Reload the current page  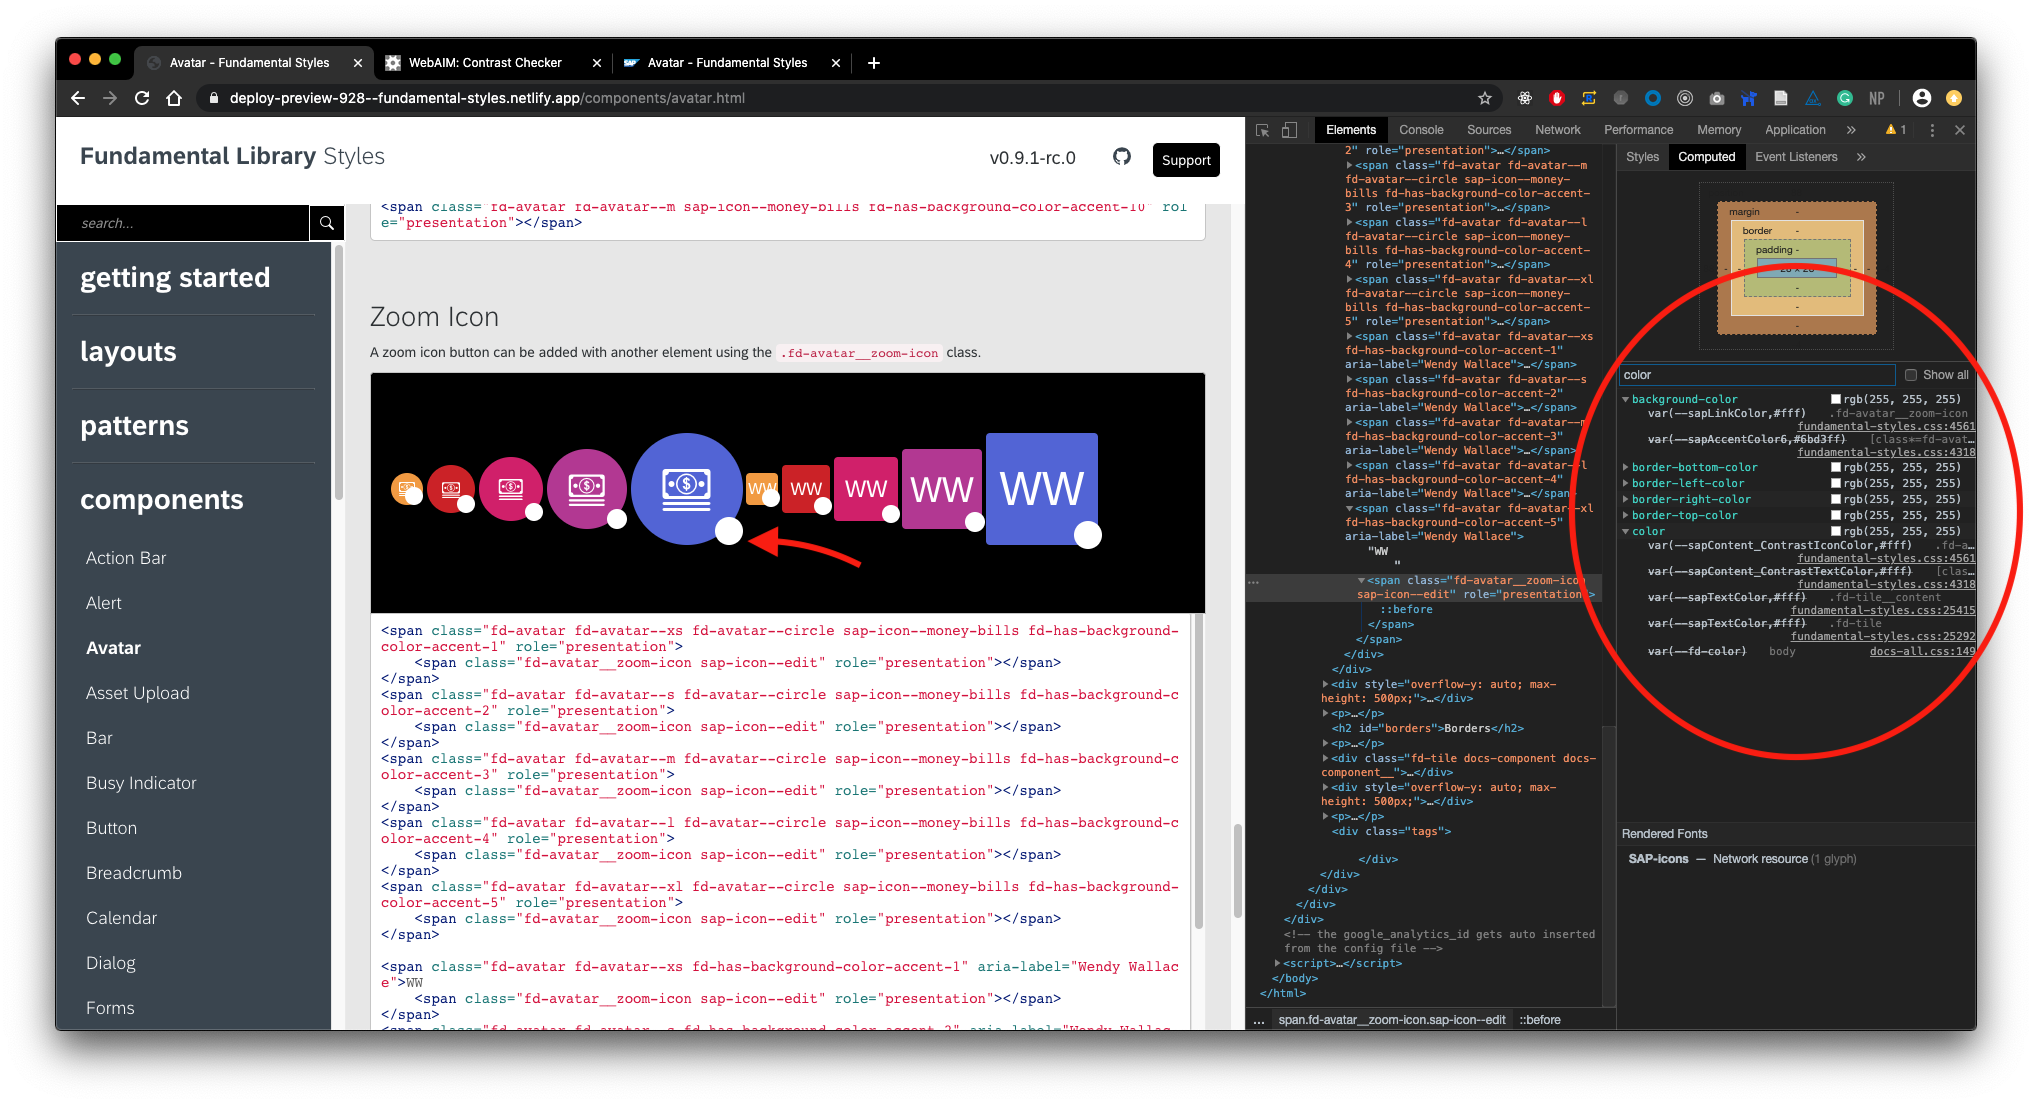click(142, 98)
